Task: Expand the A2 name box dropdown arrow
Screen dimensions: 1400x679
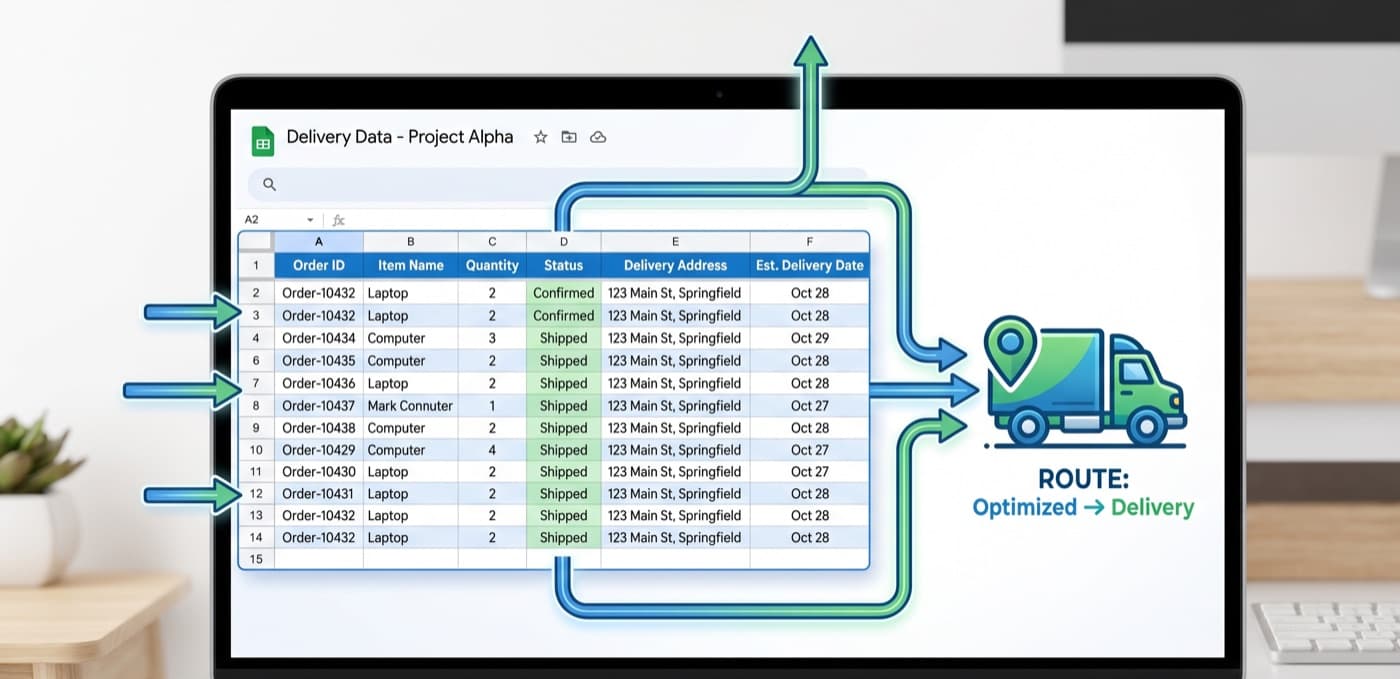Action: (x=310, y=220)
